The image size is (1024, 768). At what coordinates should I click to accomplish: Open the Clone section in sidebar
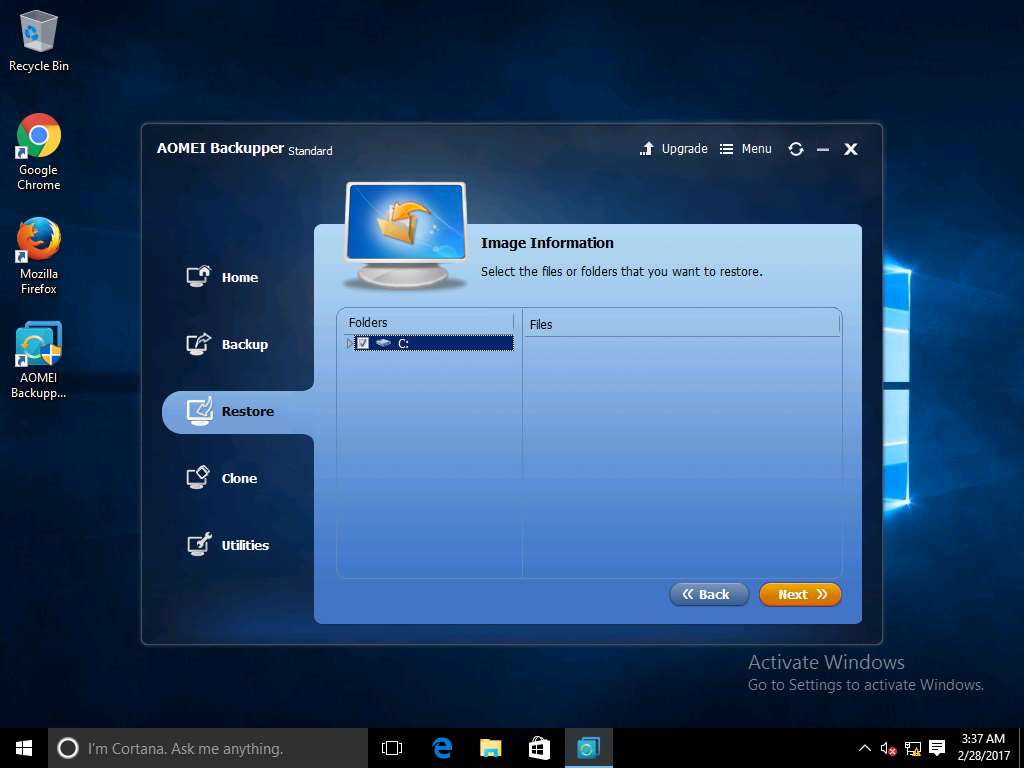coord(221,478)
